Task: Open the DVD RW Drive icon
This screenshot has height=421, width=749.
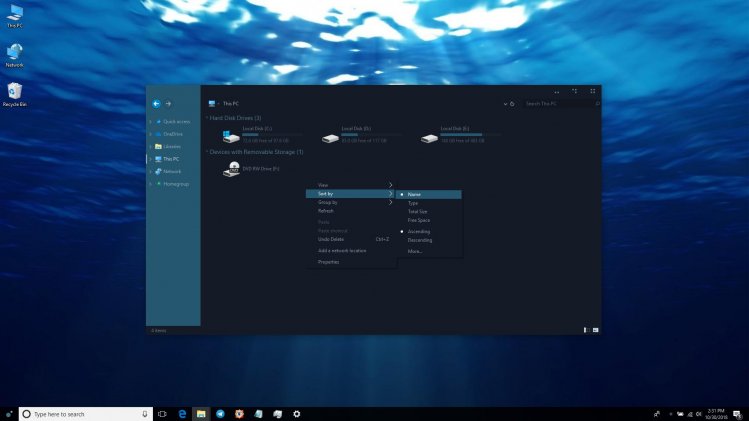Action: [x=233, y=170]
